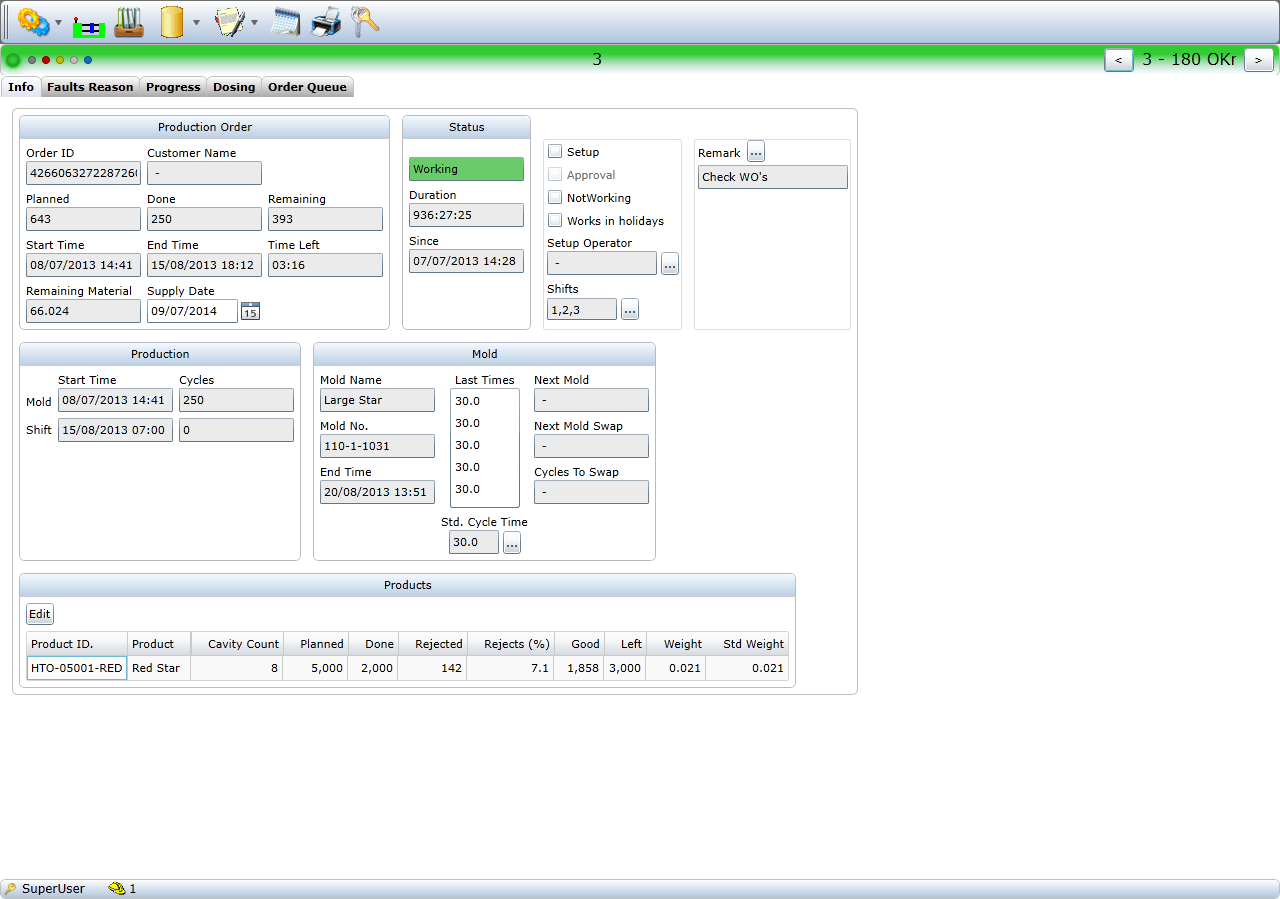
Task: Click the Edit button in Products
Action: click(x=39, y=615)
